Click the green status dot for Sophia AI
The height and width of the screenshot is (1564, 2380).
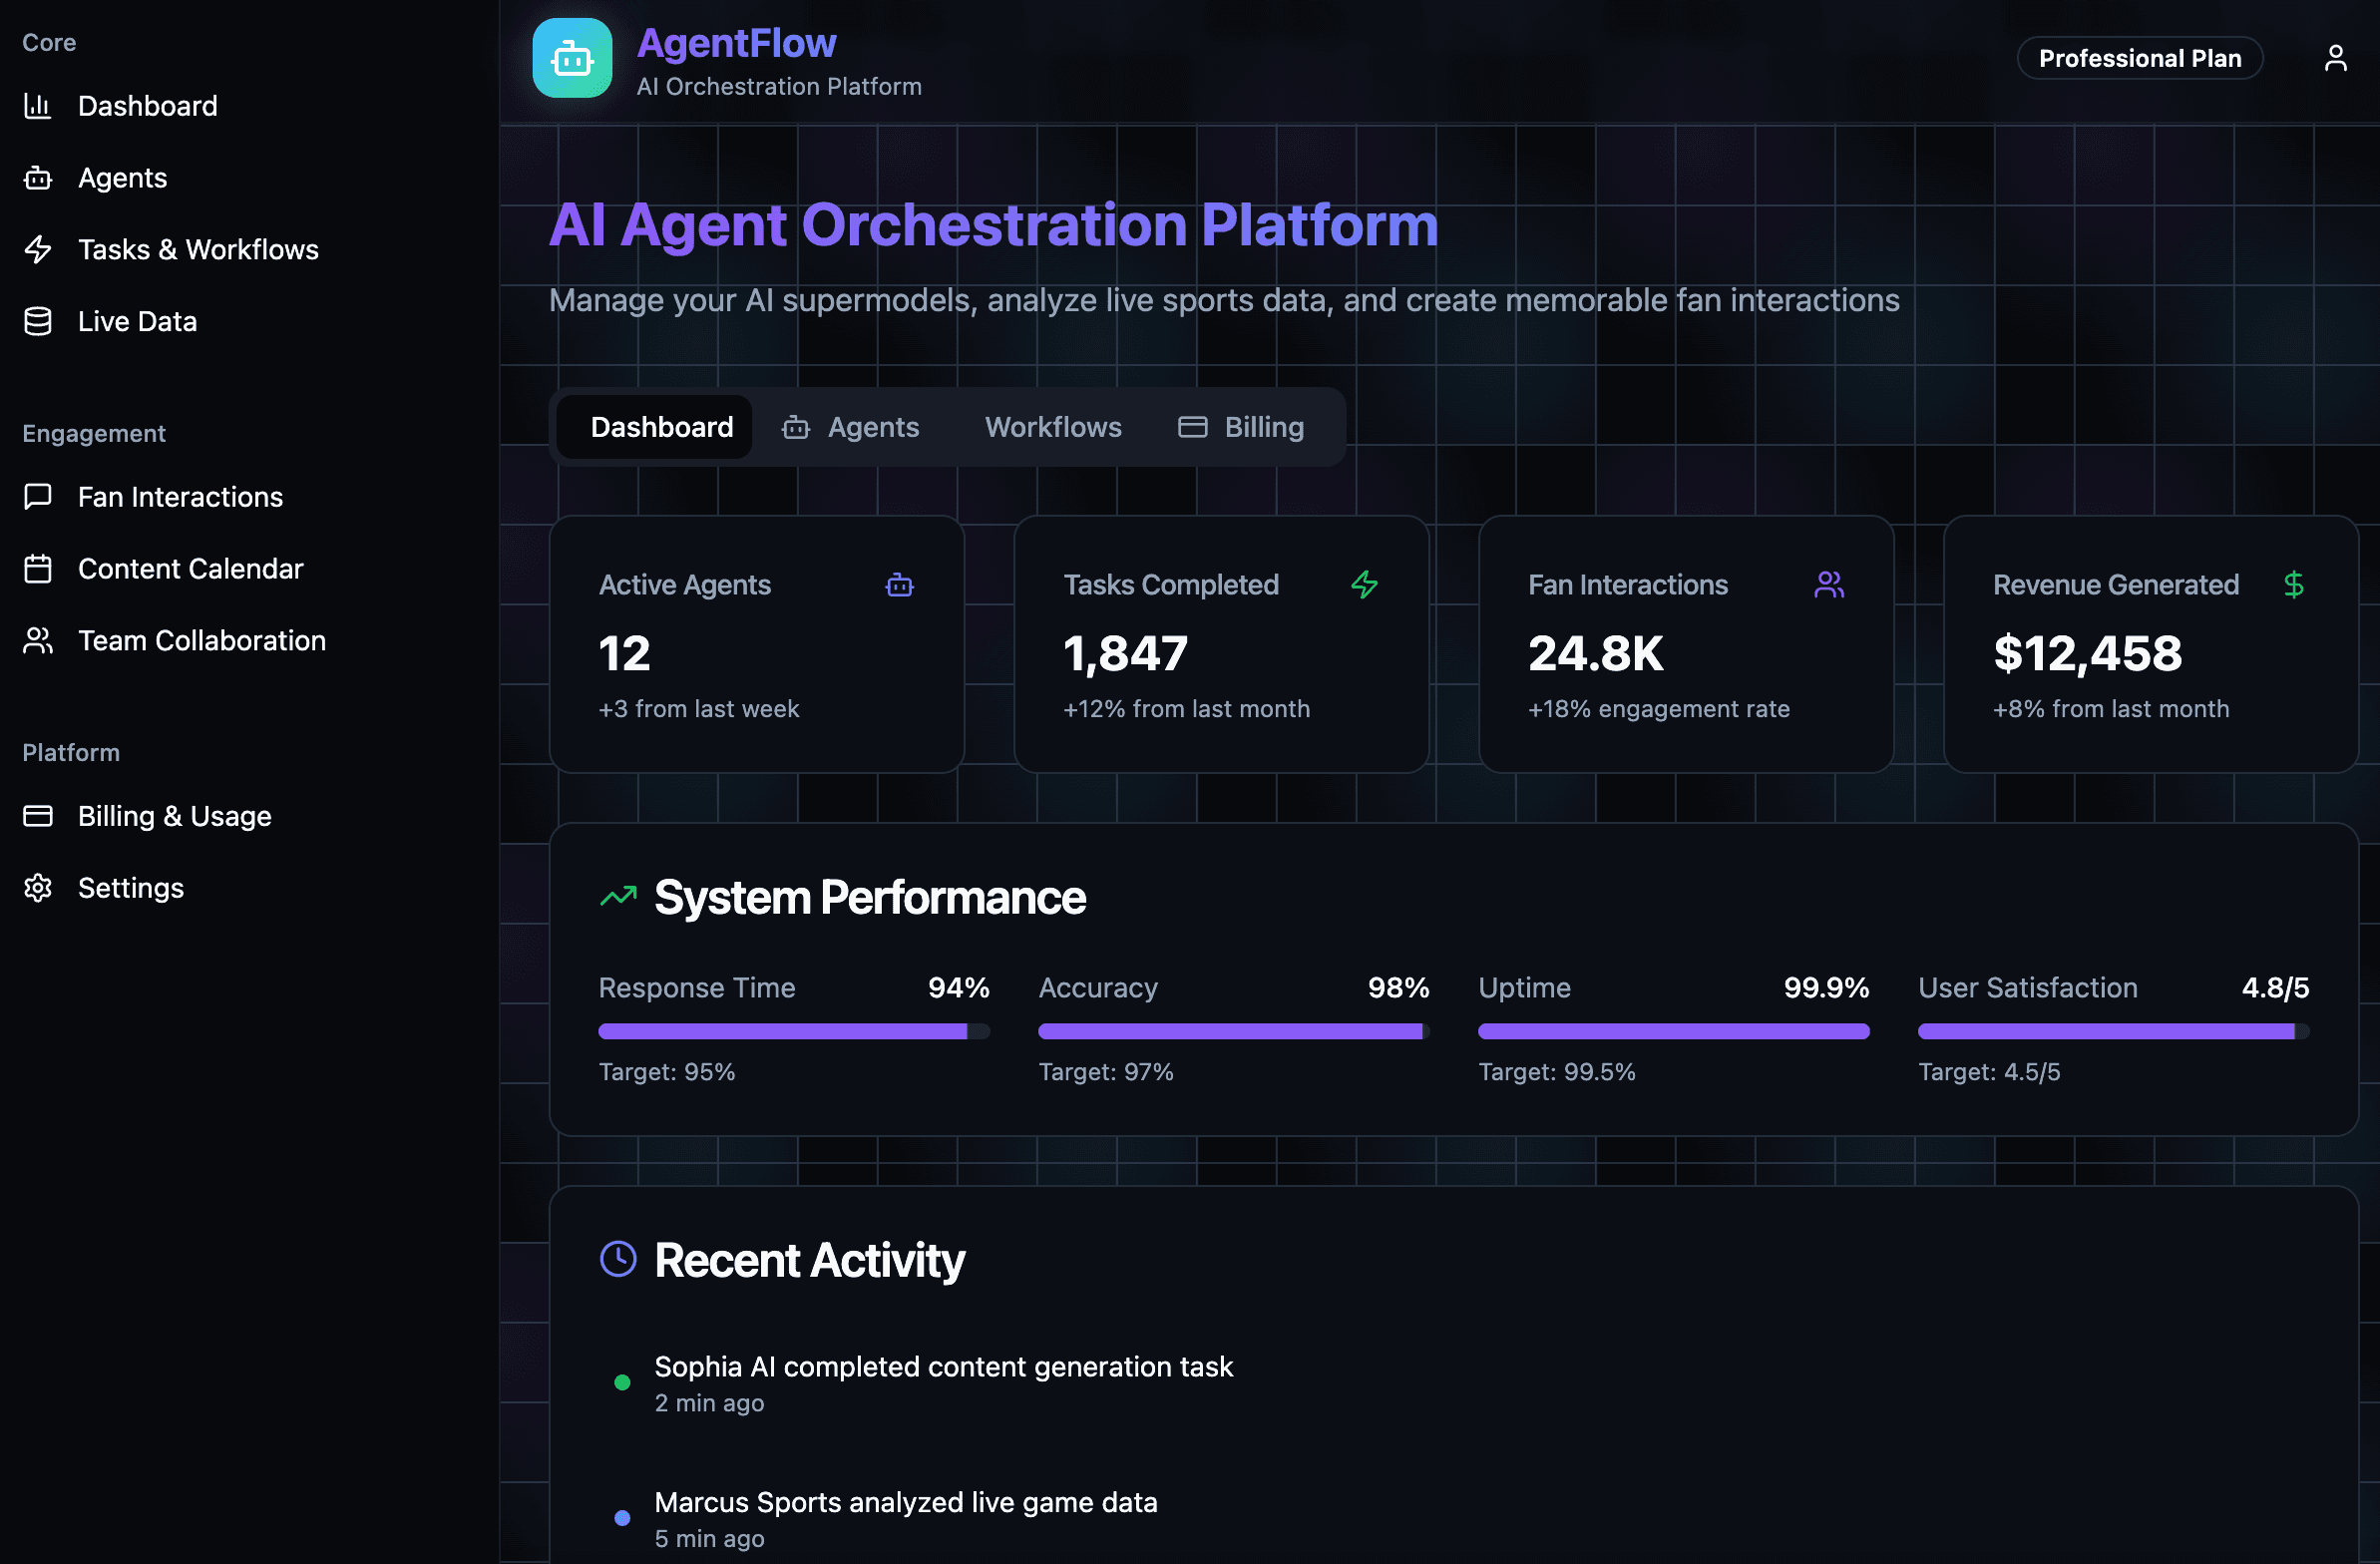tap(622, 1382)
